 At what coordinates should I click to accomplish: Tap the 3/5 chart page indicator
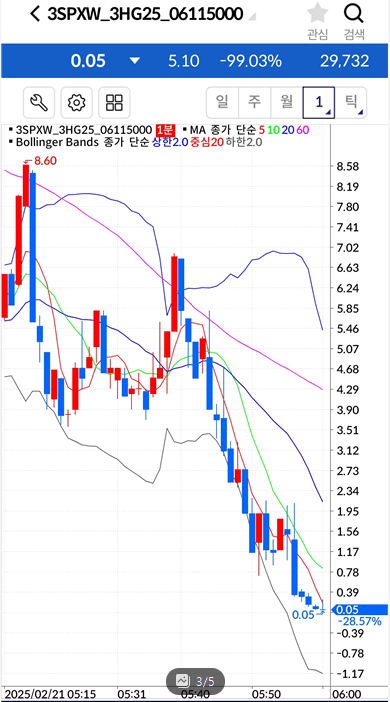tap(196, 681)
